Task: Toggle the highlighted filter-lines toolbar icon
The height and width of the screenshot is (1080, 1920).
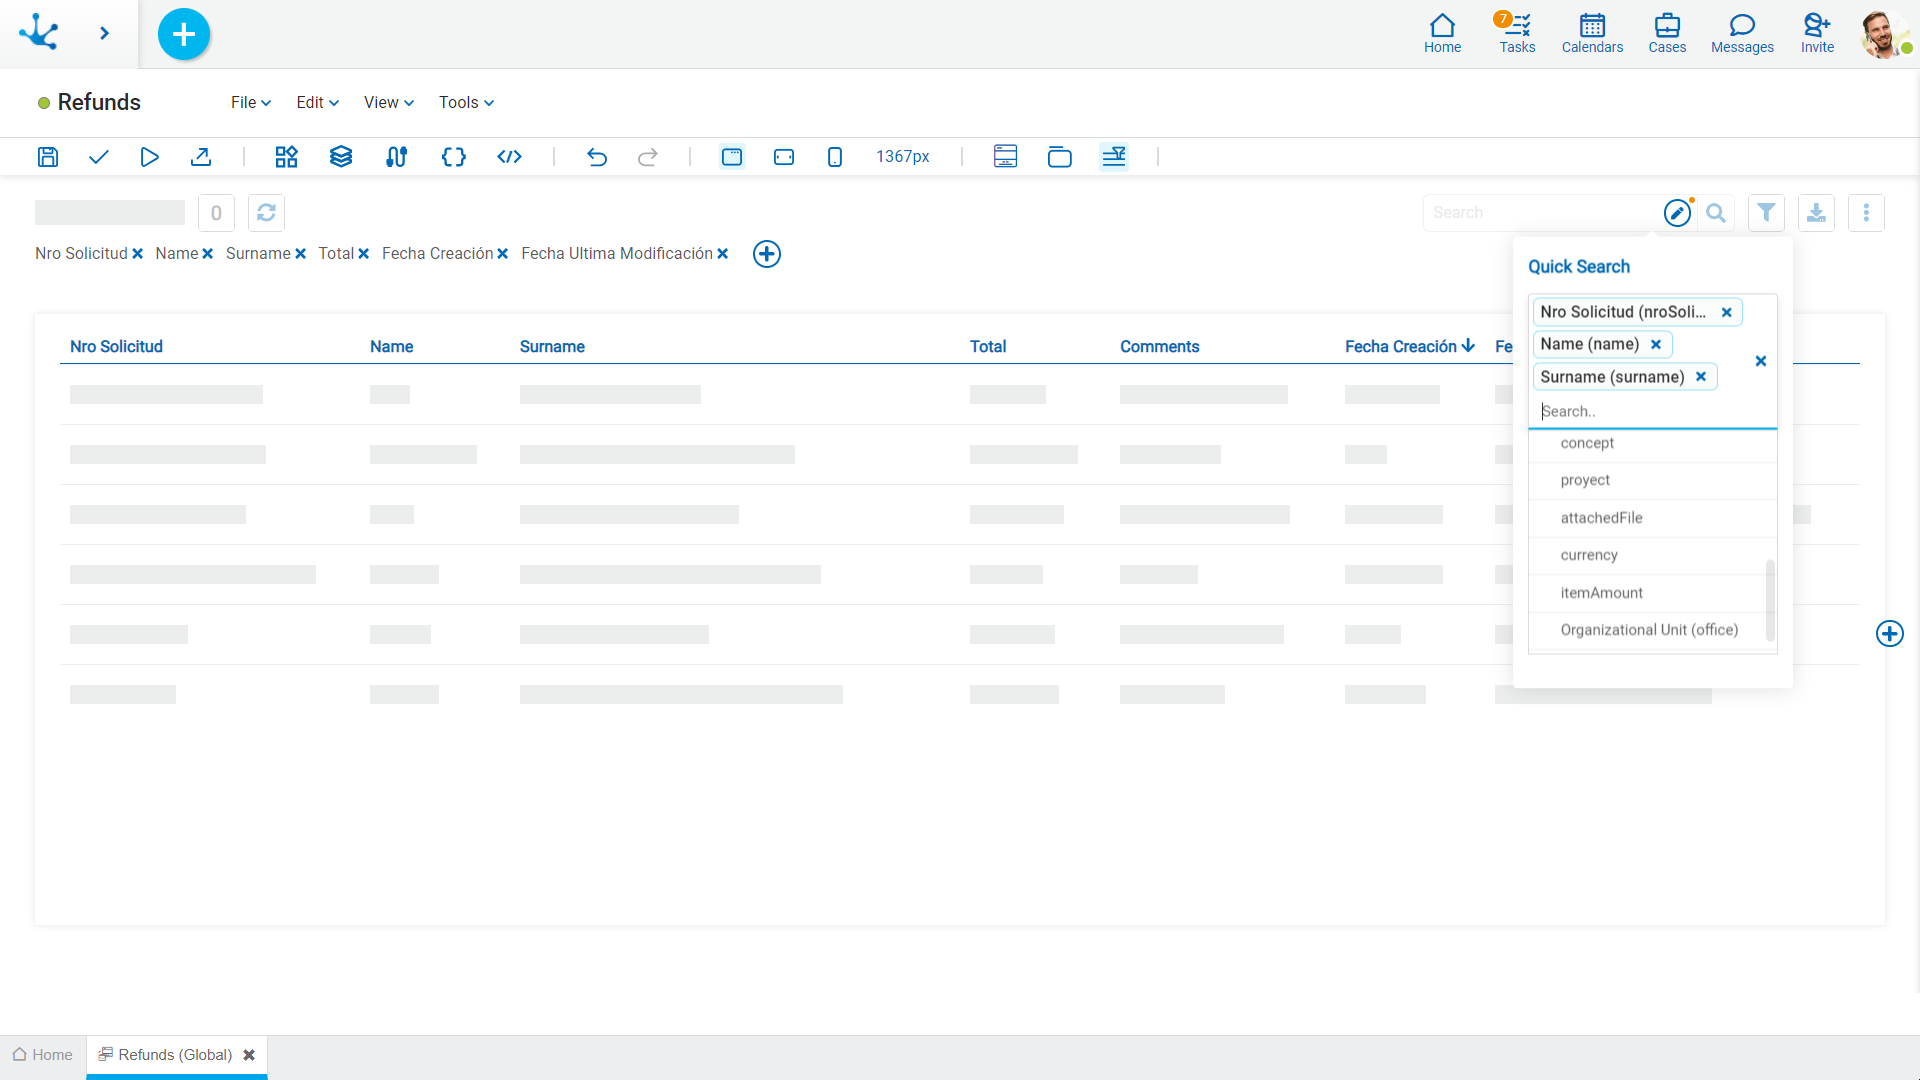Action: (1114, 157)
